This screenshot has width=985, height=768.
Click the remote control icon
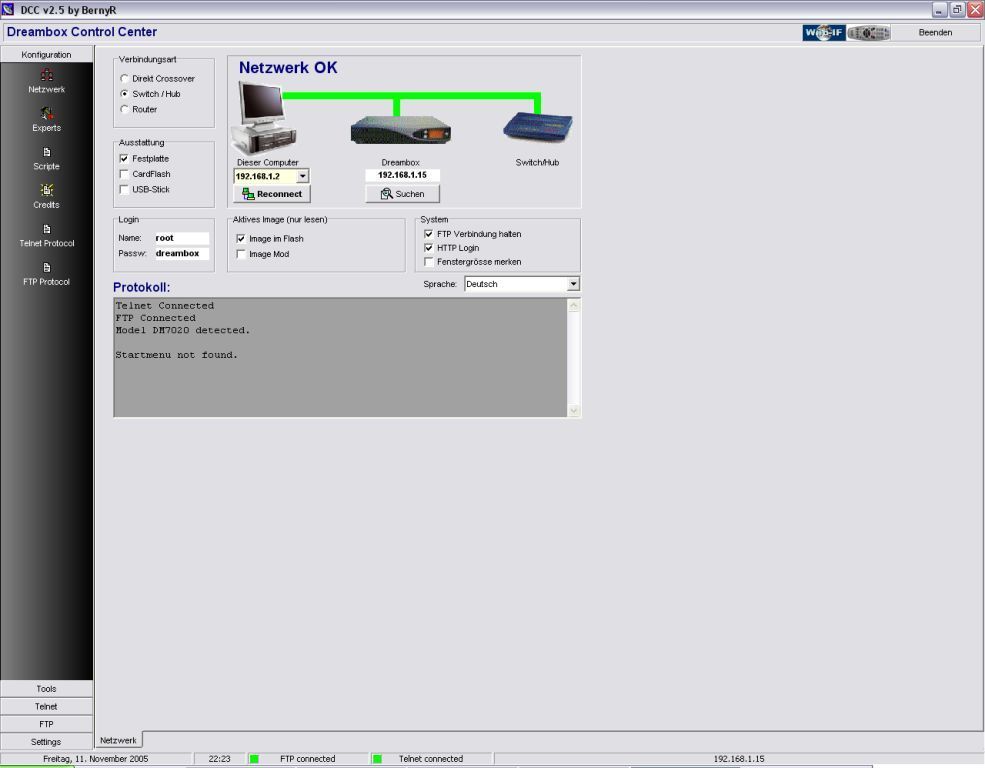(869, 33)
